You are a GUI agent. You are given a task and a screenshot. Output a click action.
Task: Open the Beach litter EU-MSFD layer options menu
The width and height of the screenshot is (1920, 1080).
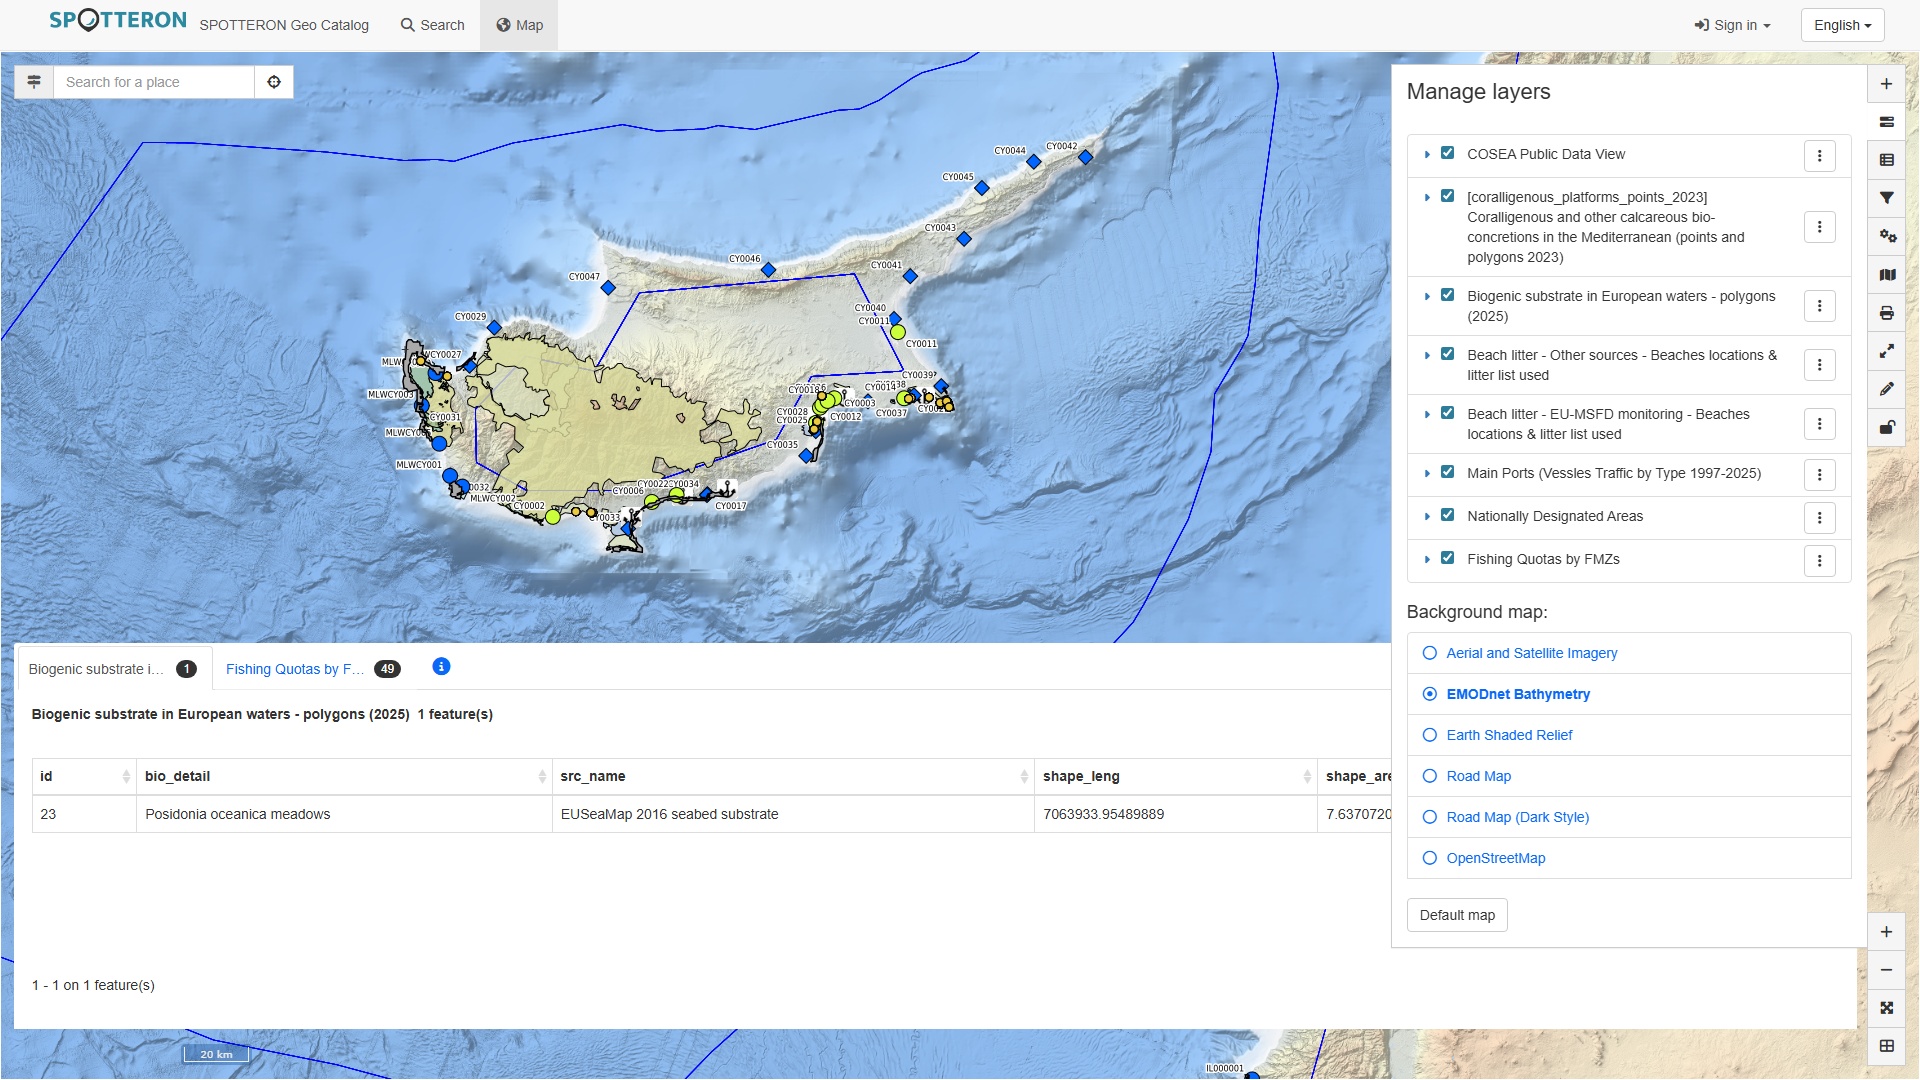pos(1819,423)
